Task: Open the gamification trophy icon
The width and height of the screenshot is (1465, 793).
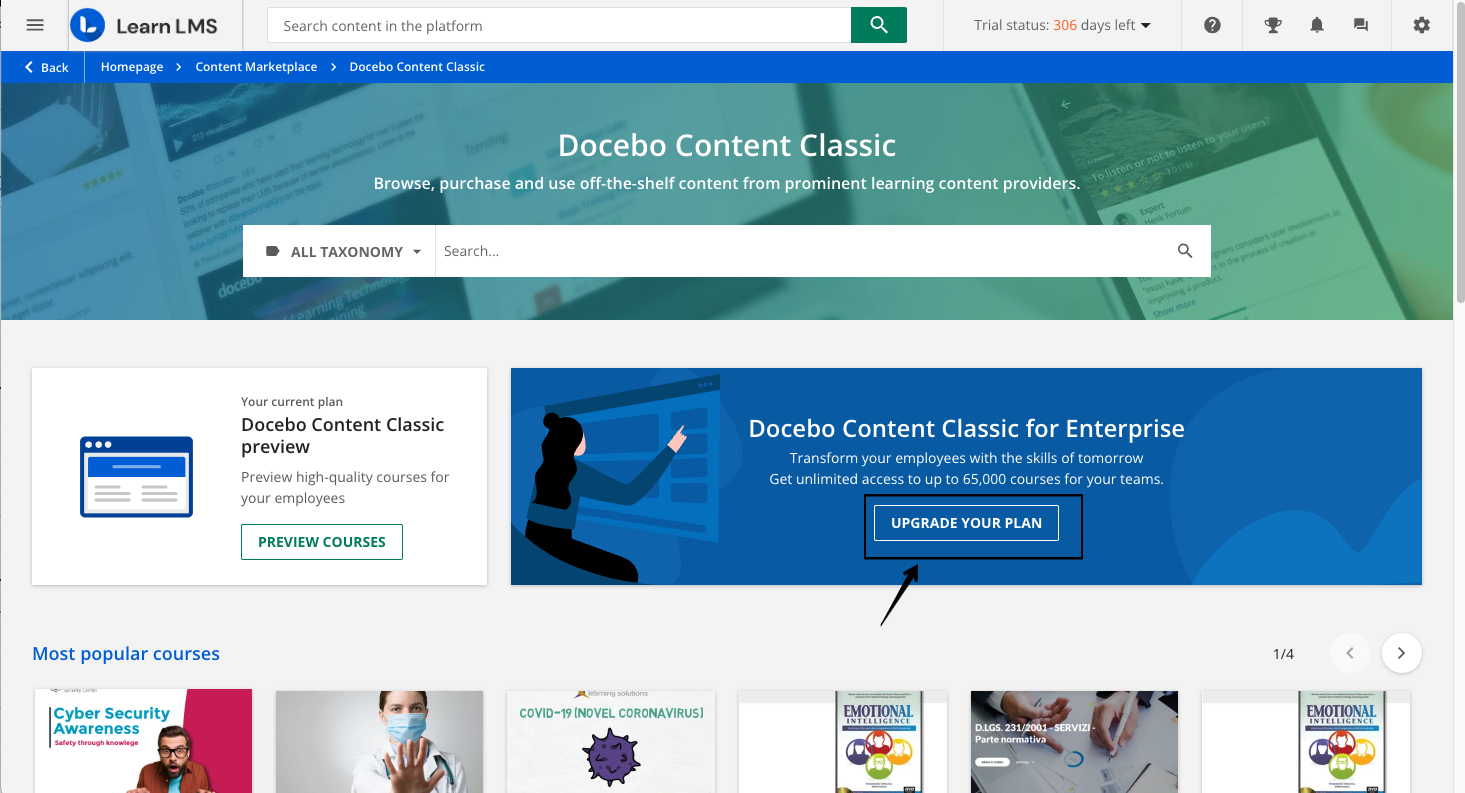Action: [x=1272, y=24]
